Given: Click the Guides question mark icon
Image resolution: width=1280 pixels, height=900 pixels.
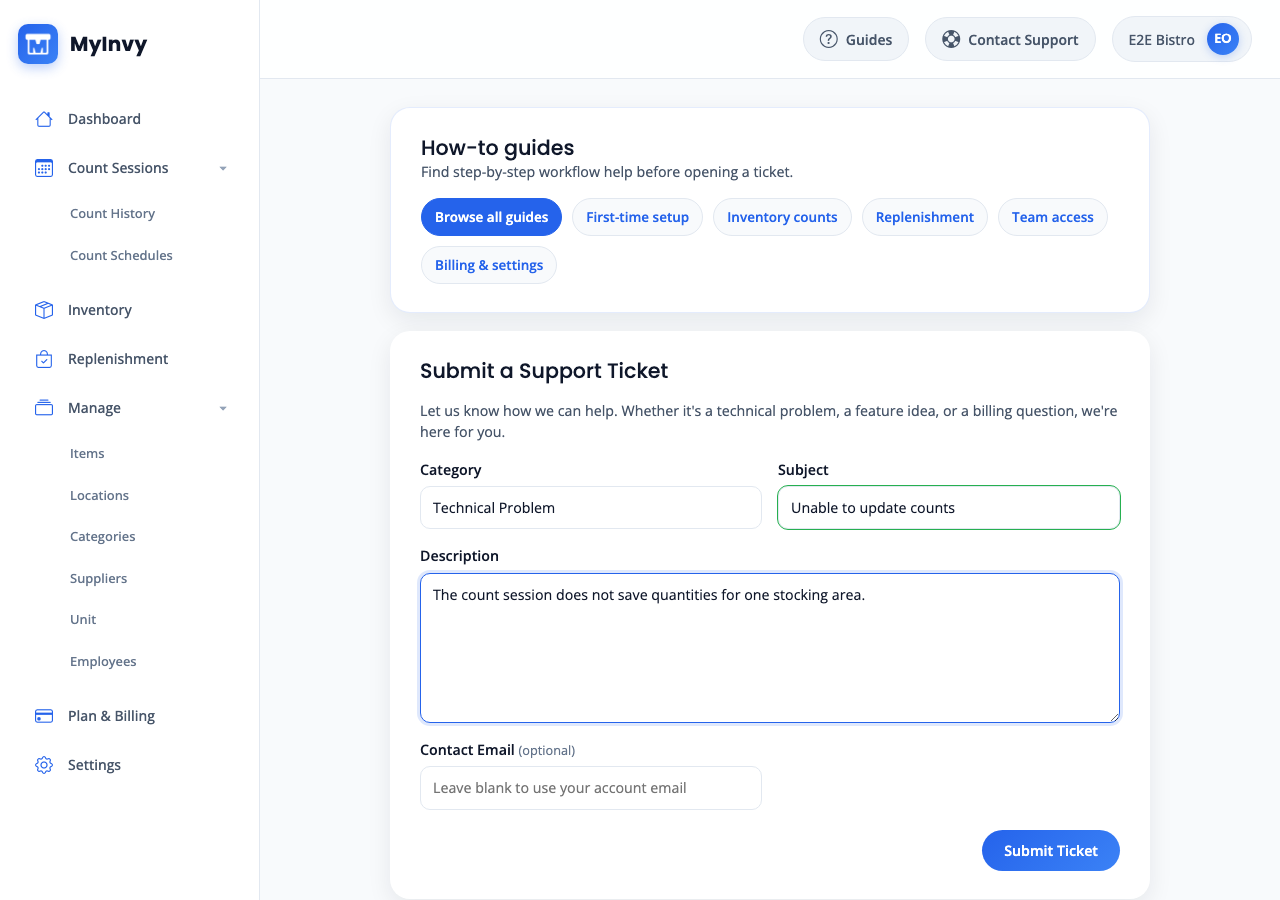Looking at the screenshot, I should pos(828,40).
